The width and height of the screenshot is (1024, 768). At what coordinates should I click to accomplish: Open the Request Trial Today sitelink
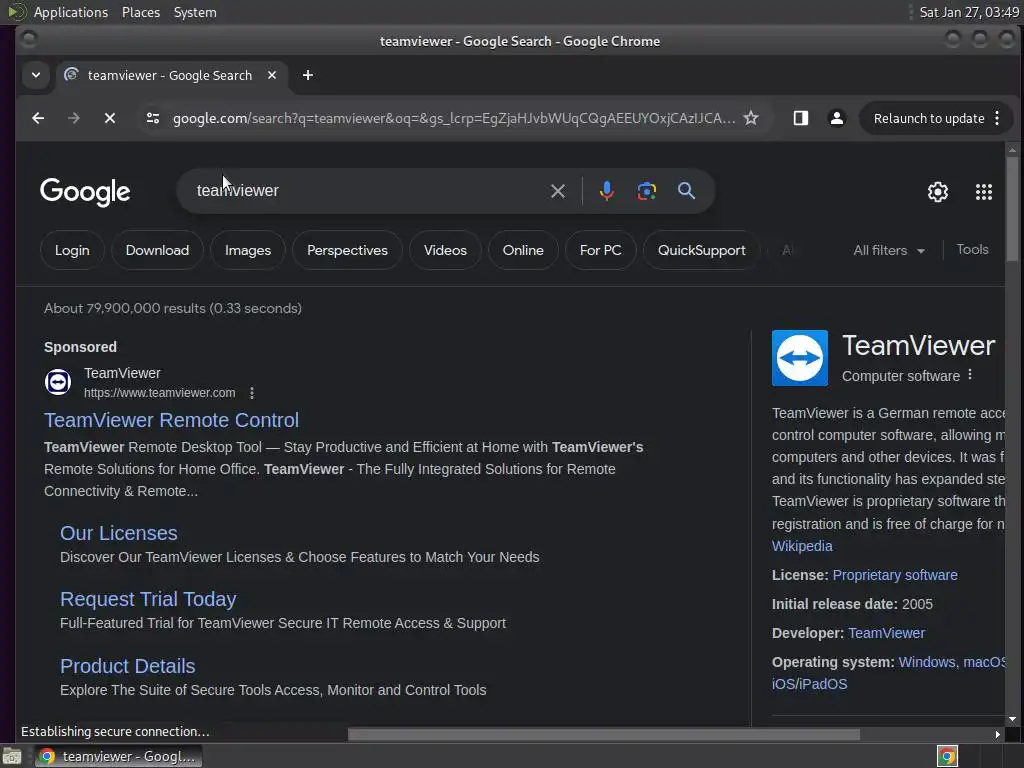(x=148, y=599)
